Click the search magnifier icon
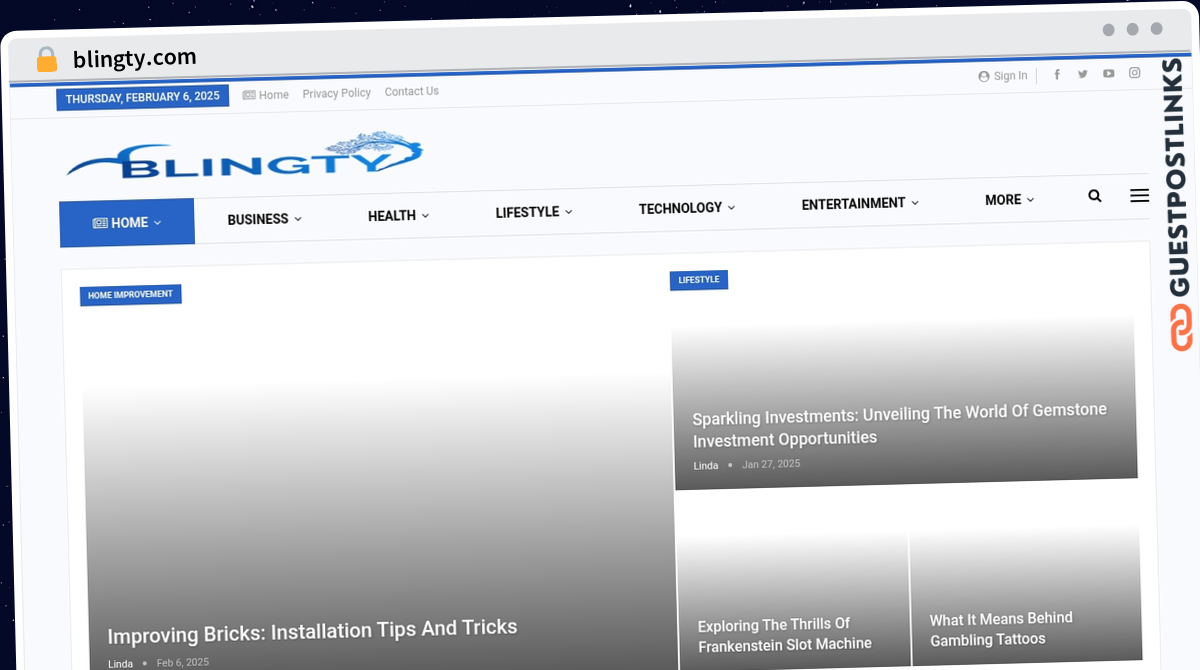Viewport: 1200px width, 670px height. 1095,196
